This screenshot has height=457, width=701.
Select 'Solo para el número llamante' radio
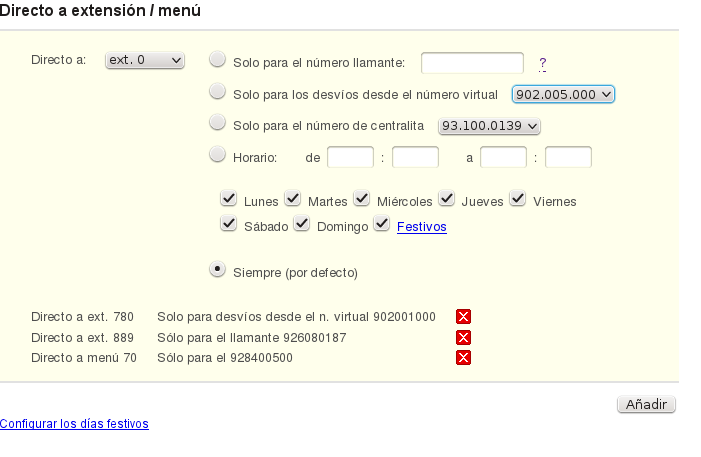(217, 60)
